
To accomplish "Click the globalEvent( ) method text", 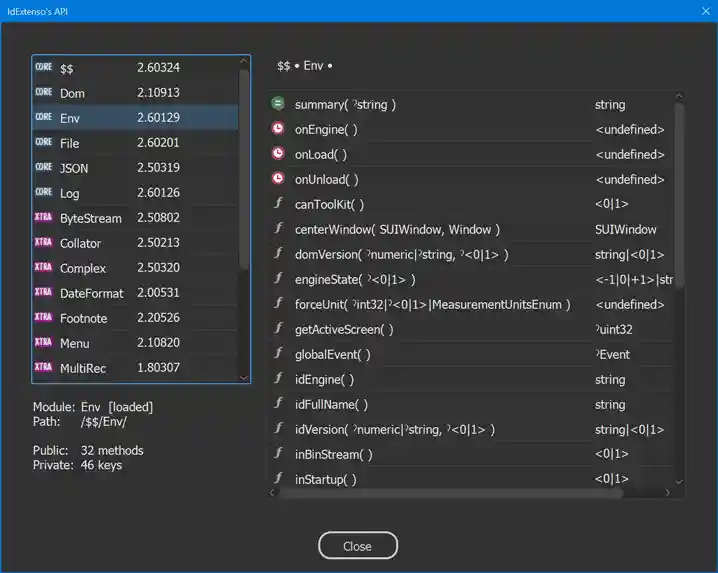I will tap(332, 355).
